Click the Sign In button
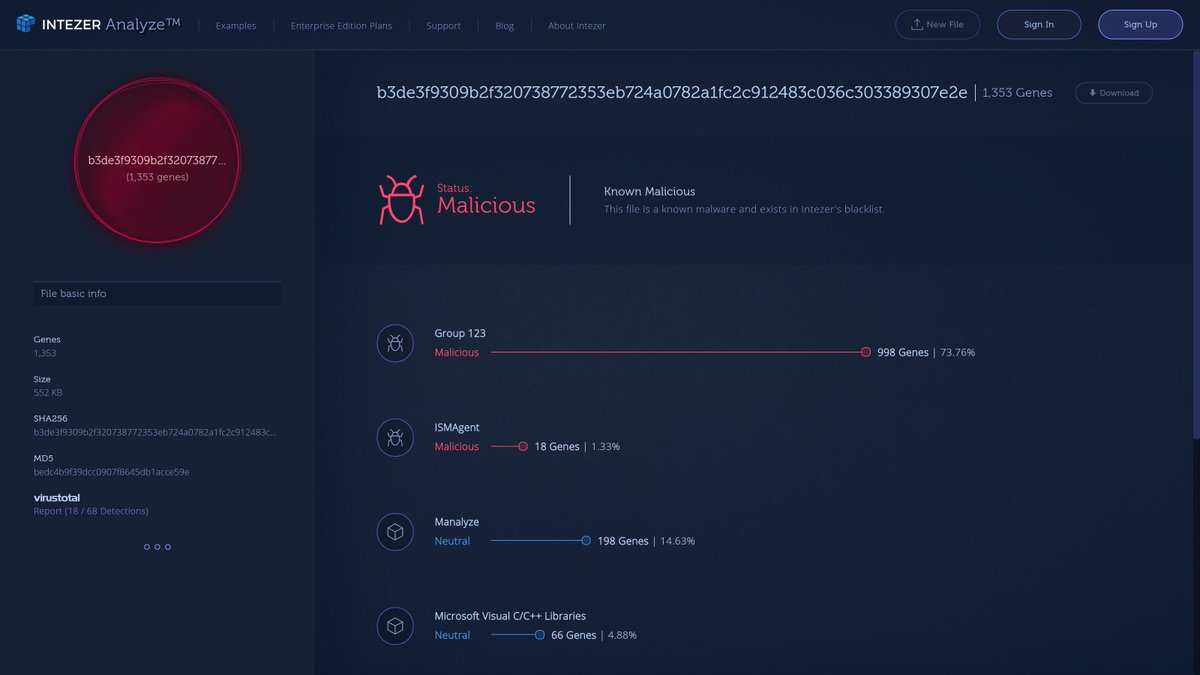The width and height of the screenshot is (1200, 675). point(1039,24)
